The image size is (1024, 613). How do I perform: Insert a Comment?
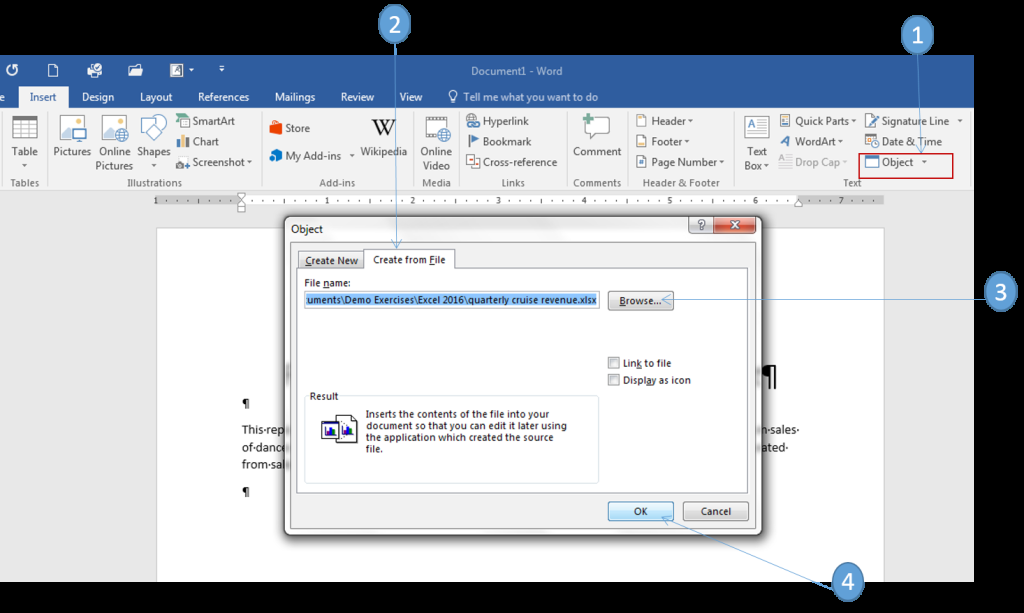[596, 140]
